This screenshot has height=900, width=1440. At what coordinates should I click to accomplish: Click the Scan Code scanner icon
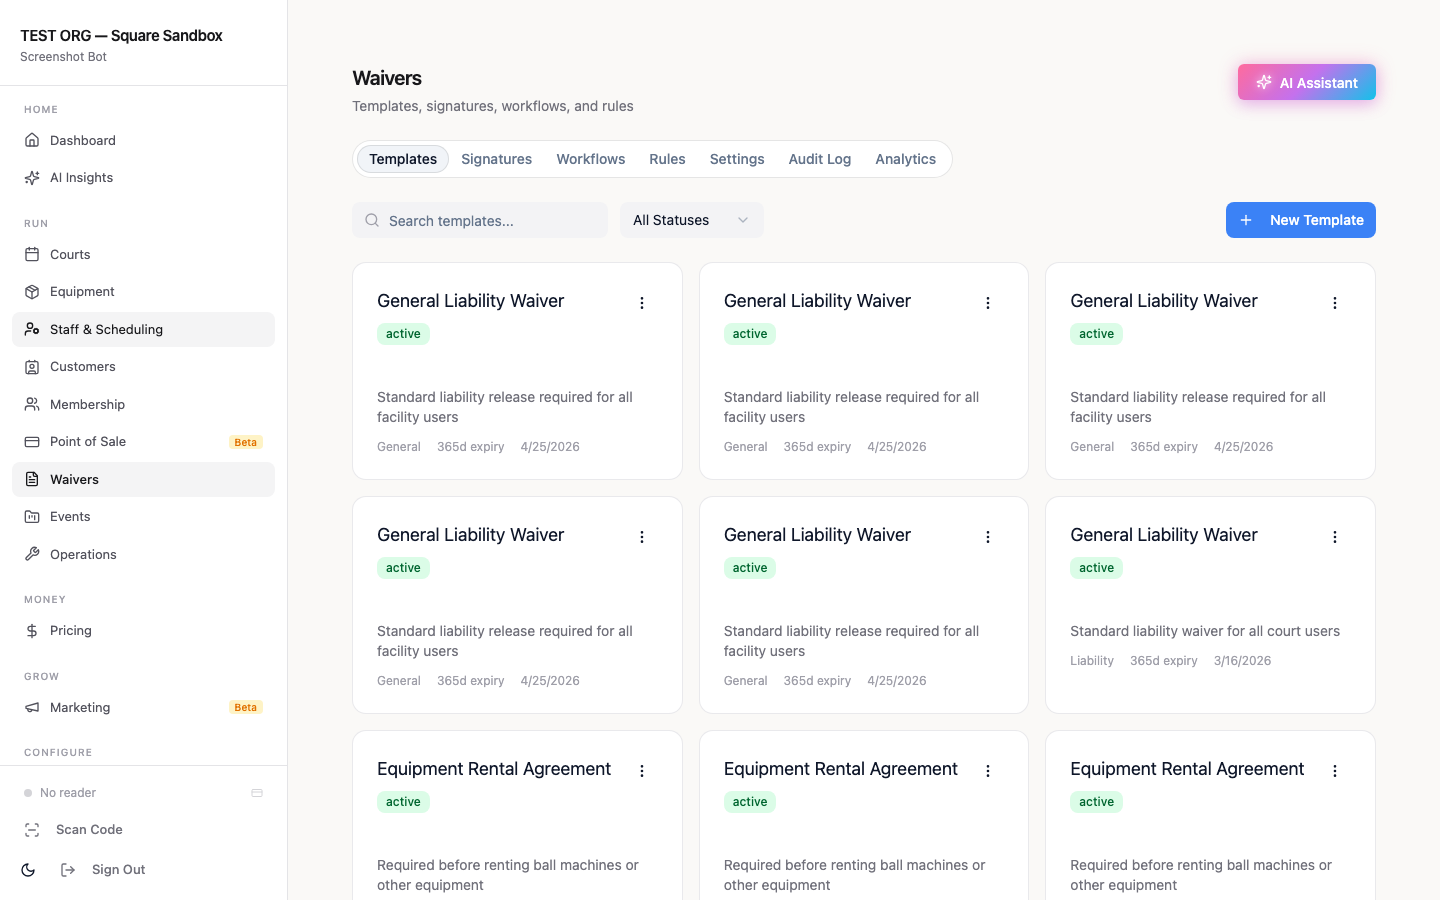32,830
